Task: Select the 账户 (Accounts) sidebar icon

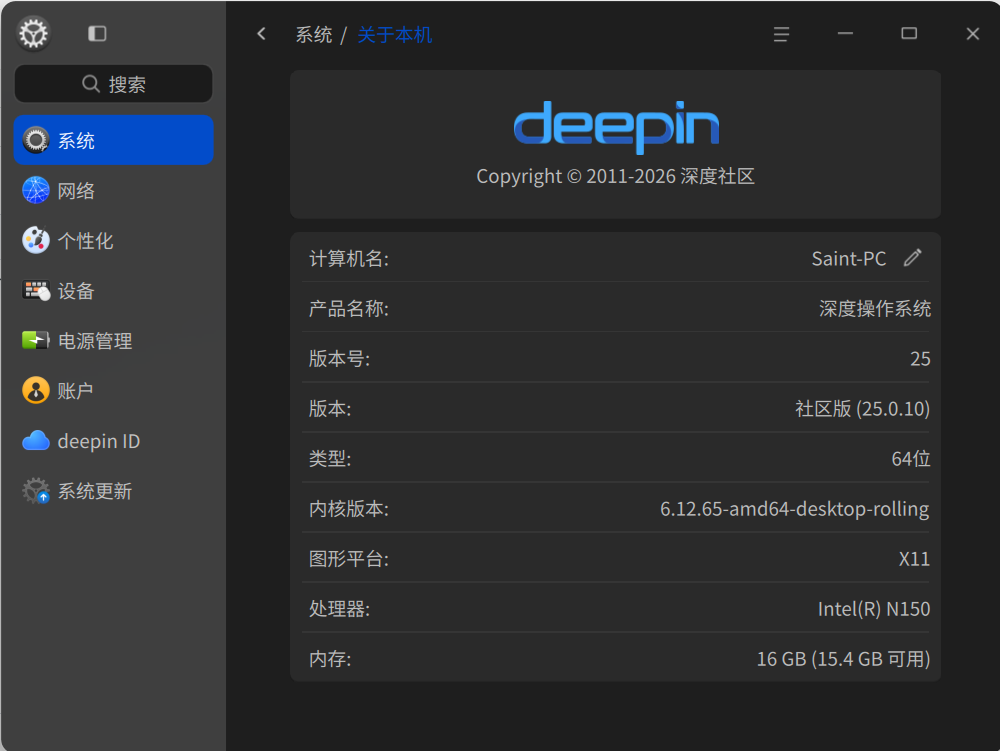Action: 34,391
